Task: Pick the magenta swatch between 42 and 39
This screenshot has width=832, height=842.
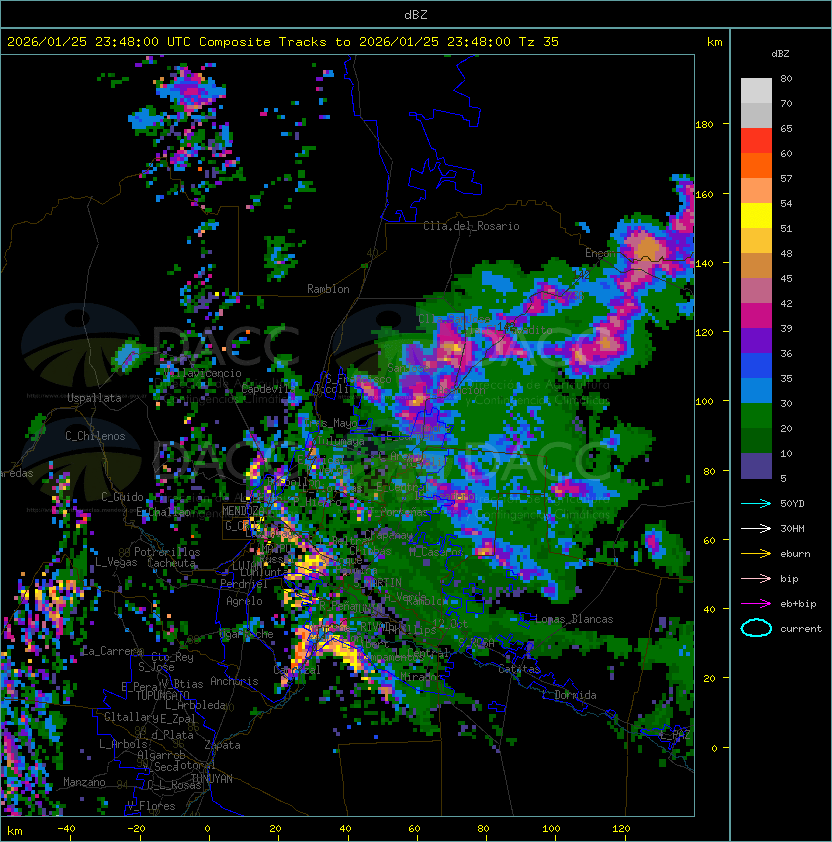Action: click(756, 316)
